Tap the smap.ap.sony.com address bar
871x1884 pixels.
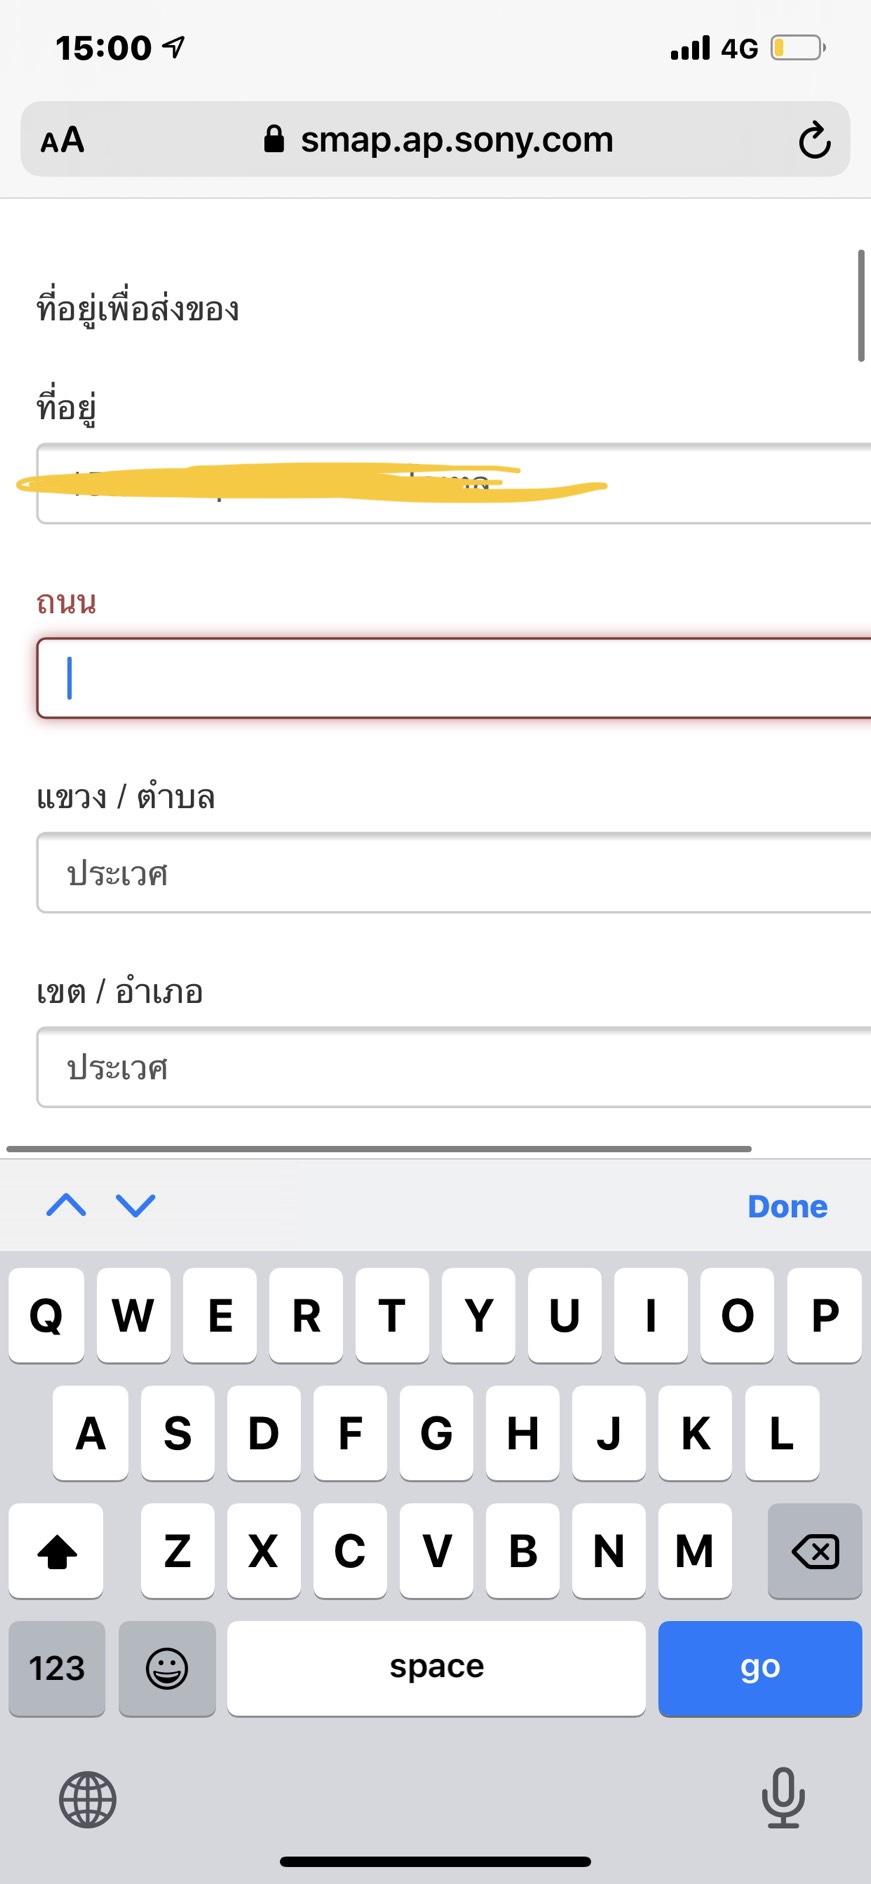tap(456, 140)
